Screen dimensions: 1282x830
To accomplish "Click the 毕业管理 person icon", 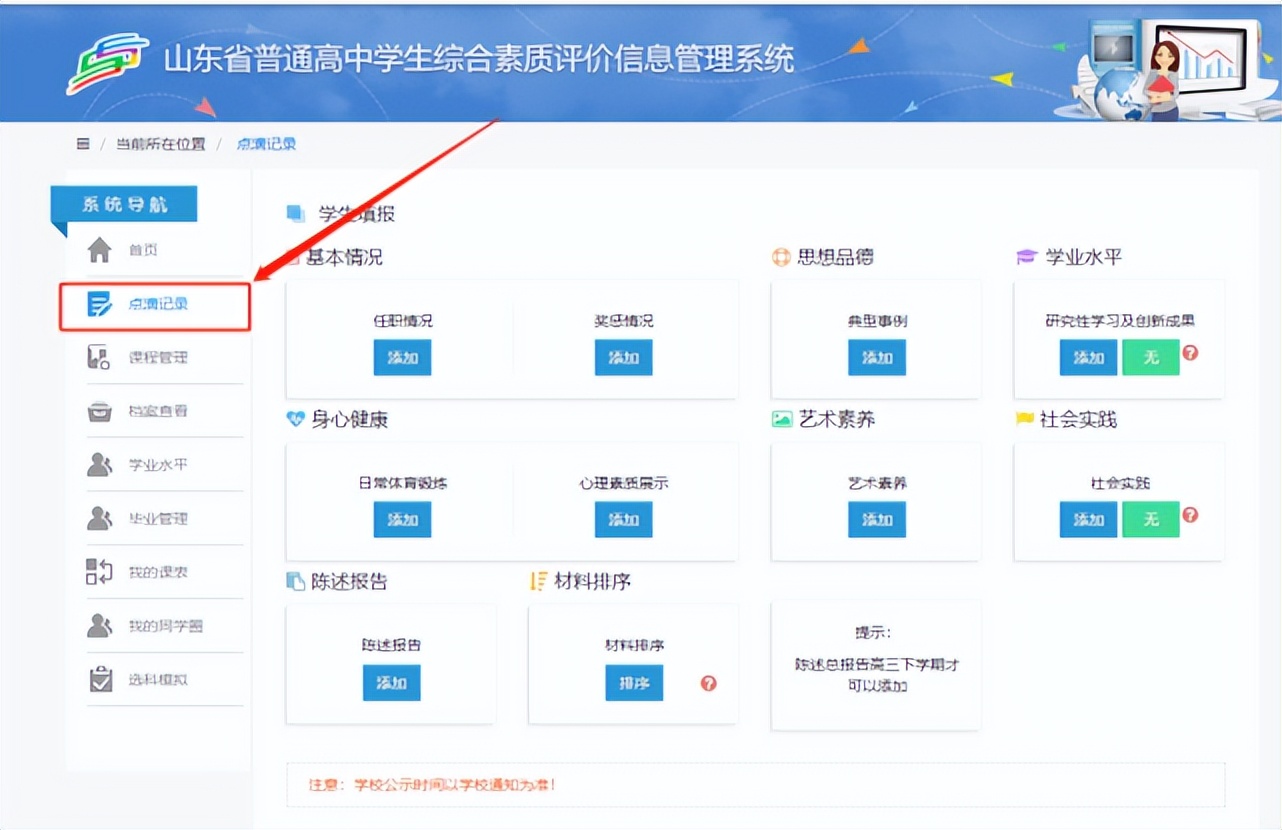I will [99, 519].
